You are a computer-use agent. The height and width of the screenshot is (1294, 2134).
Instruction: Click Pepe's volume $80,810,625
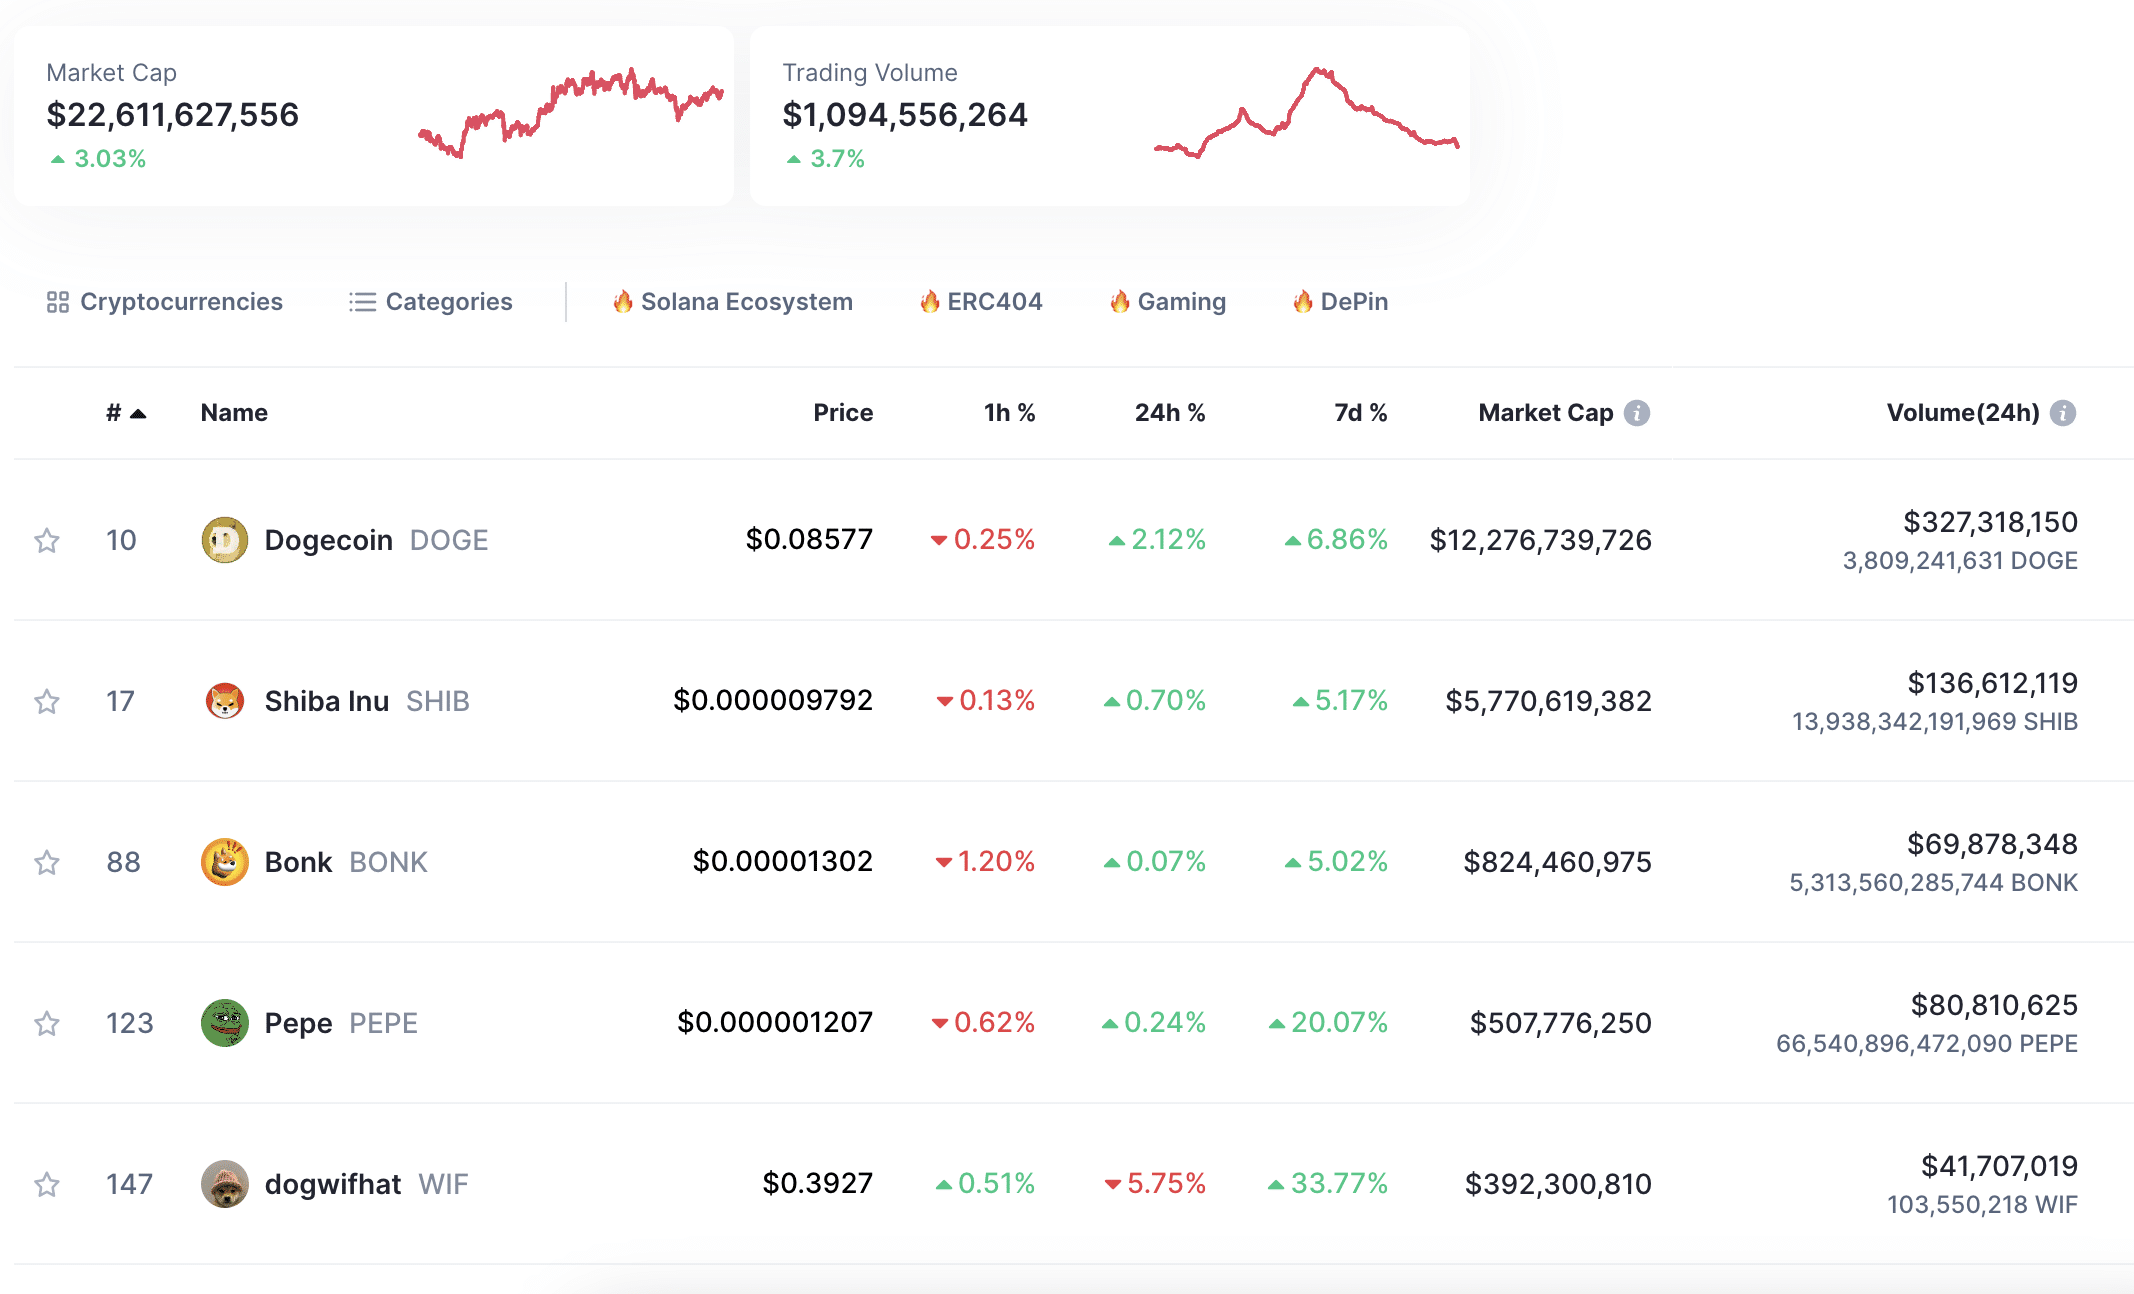click(x=1995, y=1005)
